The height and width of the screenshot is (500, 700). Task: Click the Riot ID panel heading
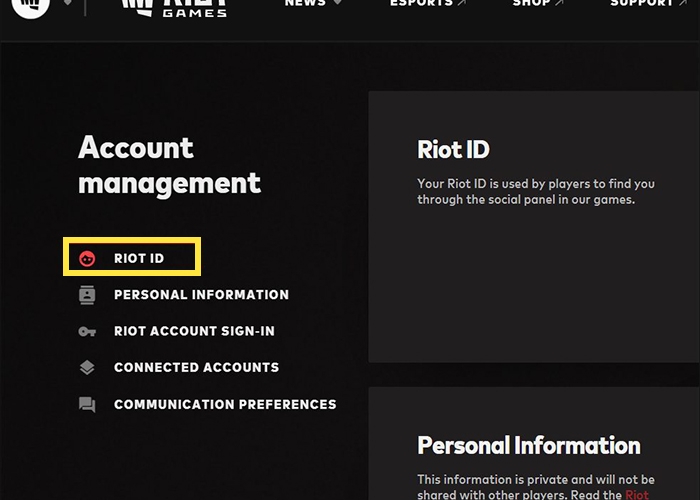pos(453,150)
